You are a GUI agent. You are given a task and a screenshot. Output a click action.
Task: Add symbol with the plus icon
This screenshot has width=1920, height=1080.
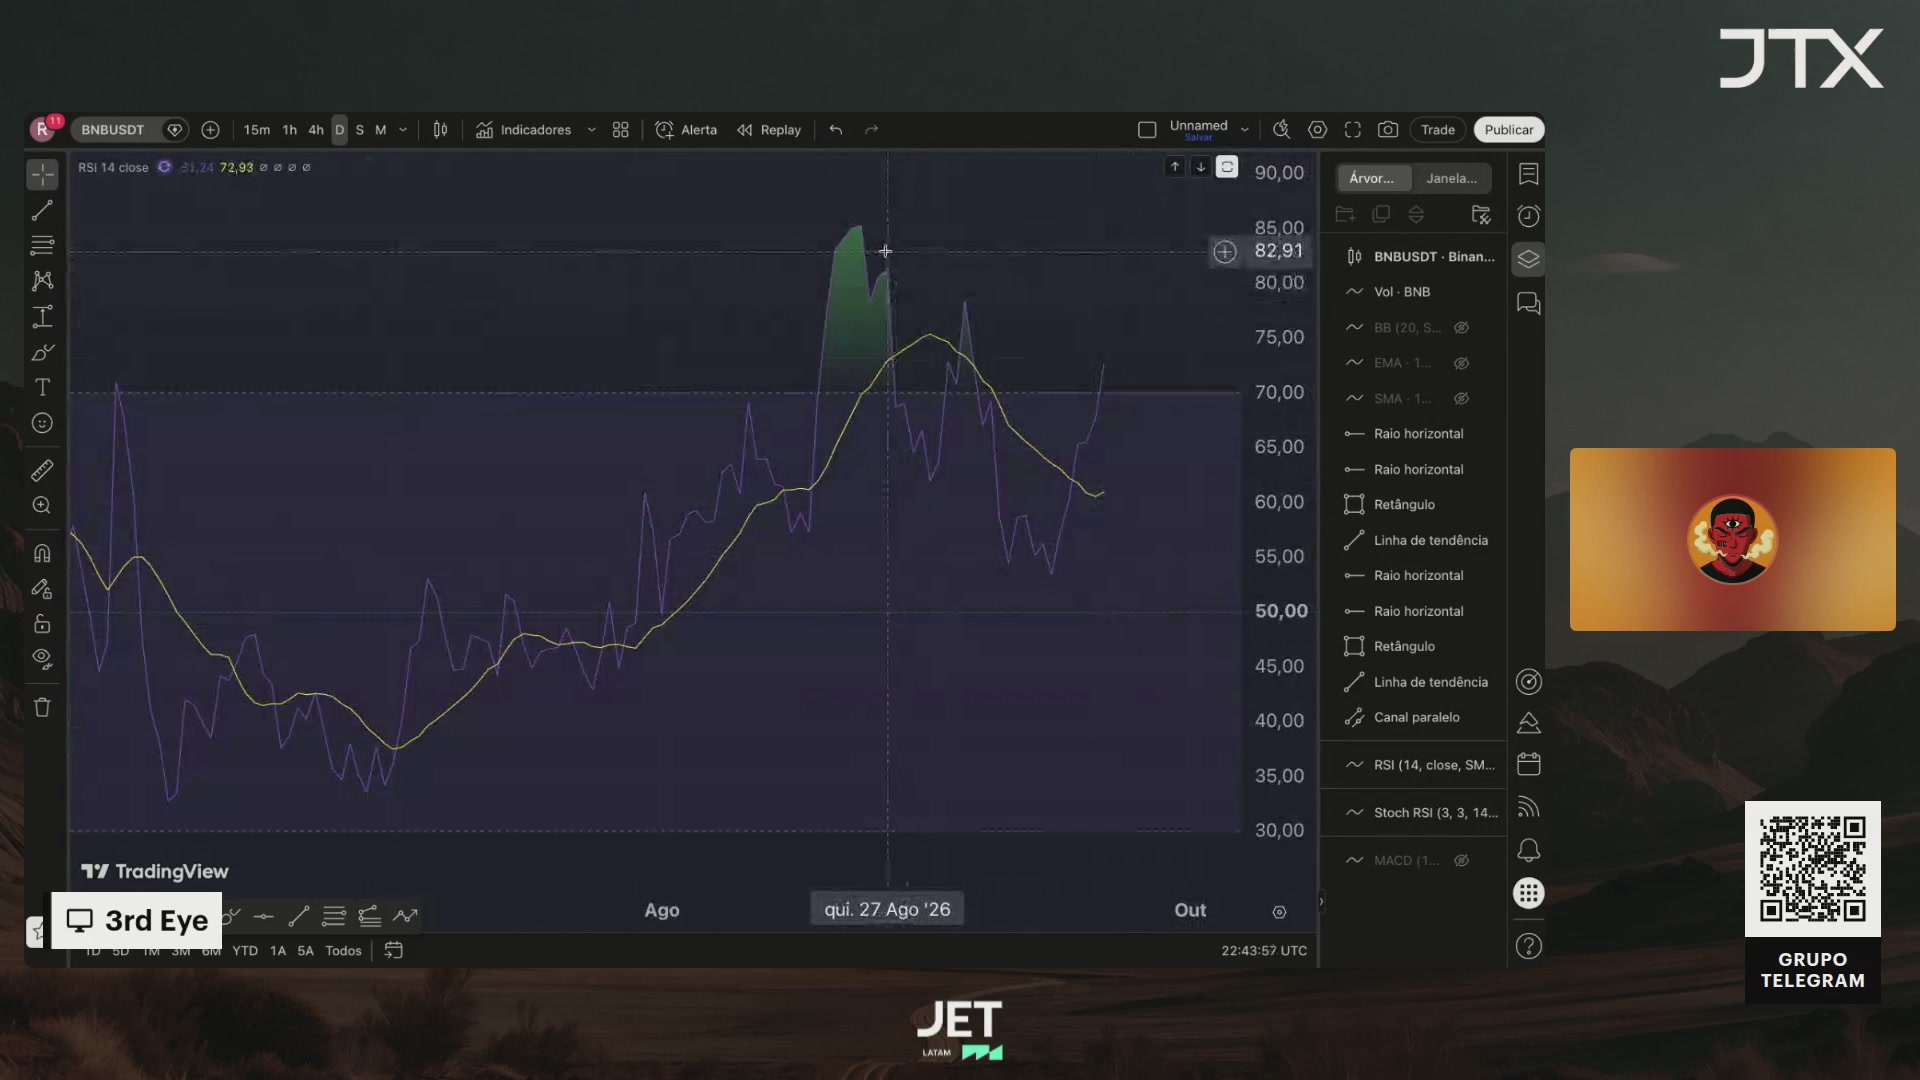pos(210,130)
